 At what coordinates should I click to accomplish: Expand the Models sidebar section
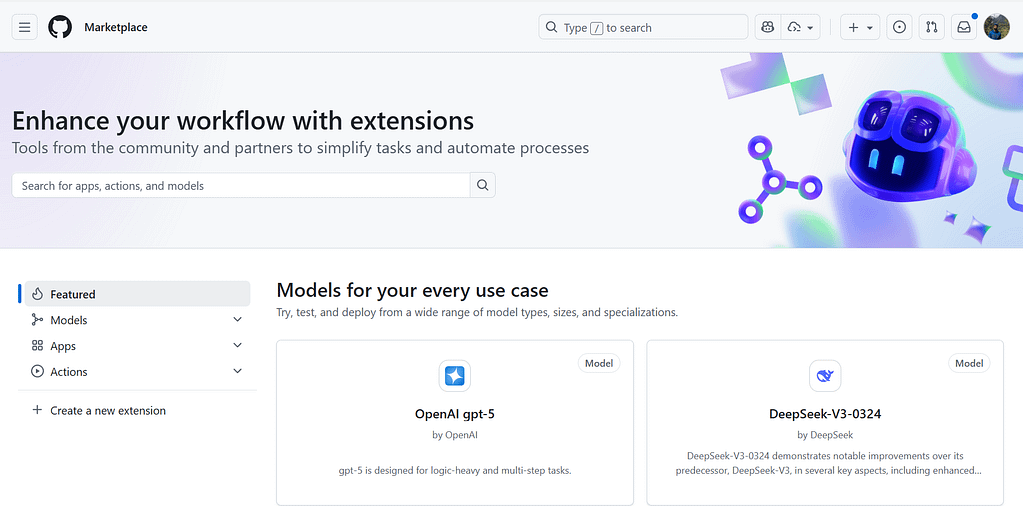coord(237,320)
